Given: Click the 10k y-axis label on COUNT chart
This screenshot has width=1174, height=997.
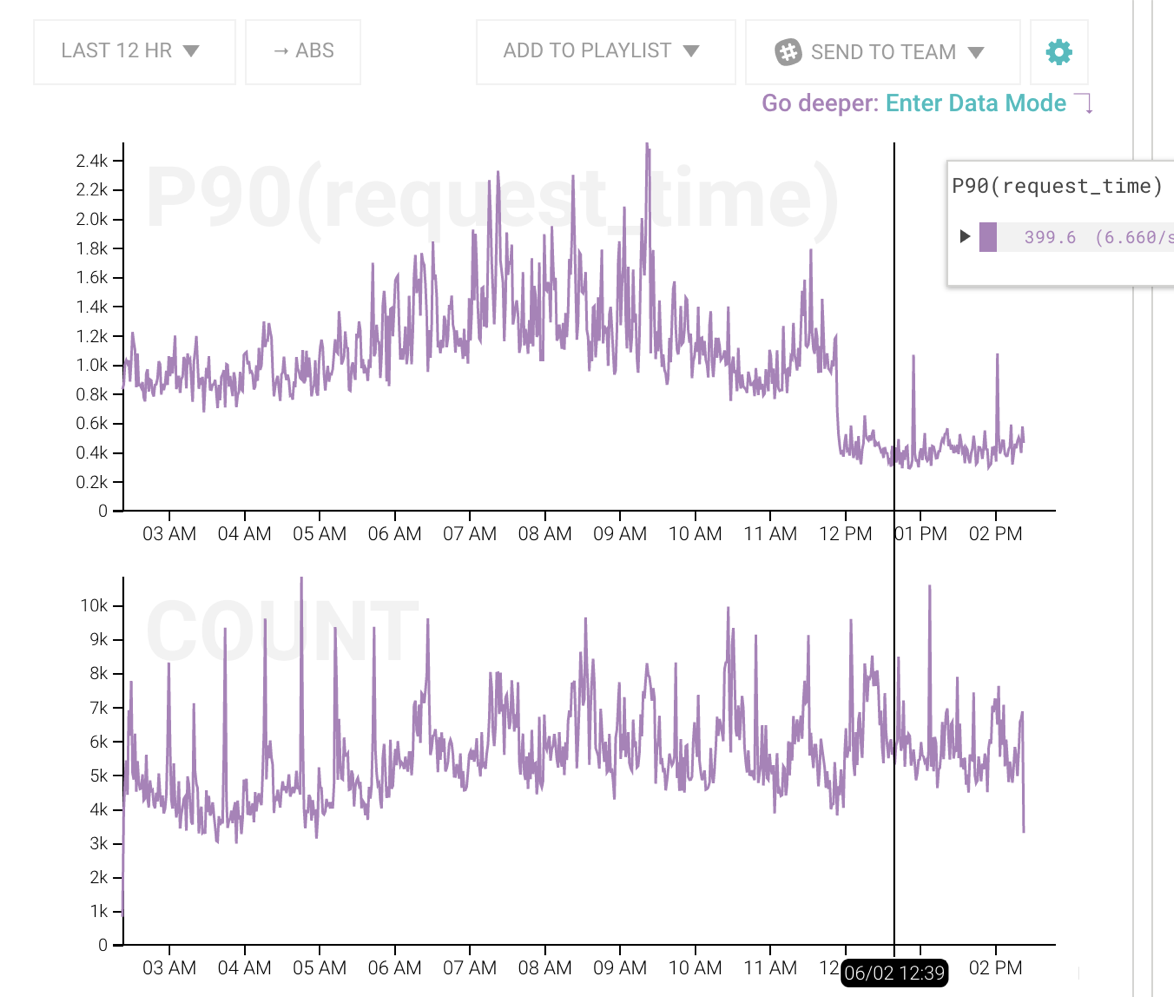Looking at the screenshot, I should 94,606.
